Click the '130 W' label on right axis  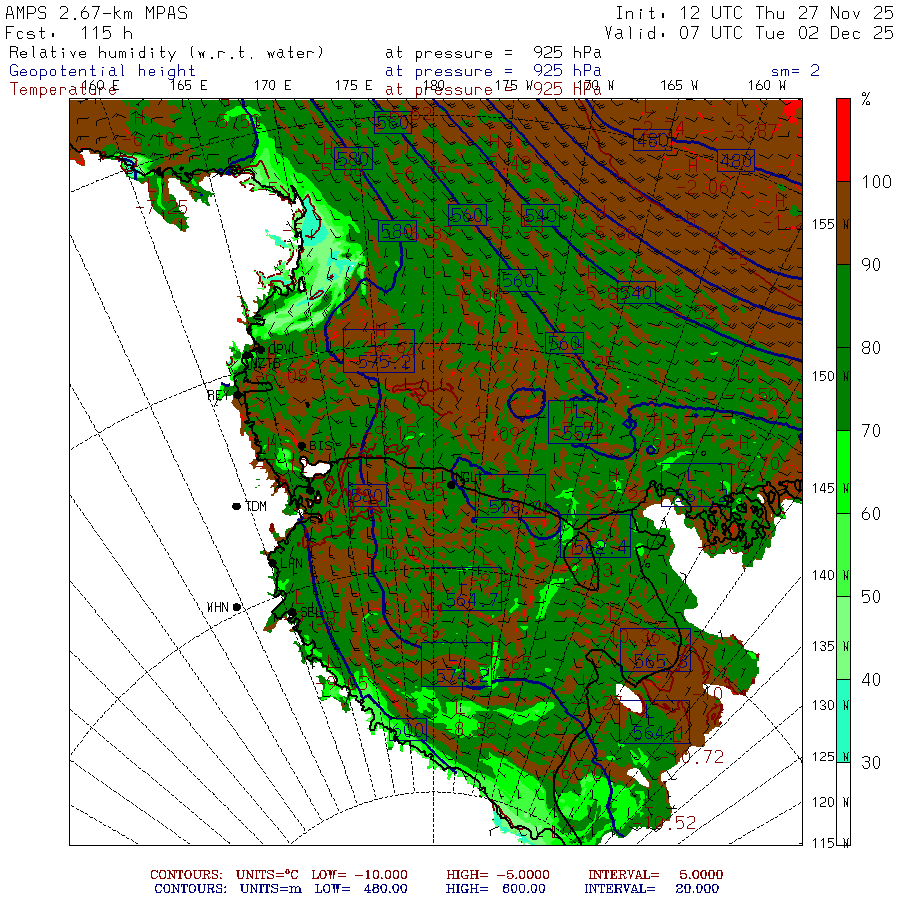click(831, 705)
